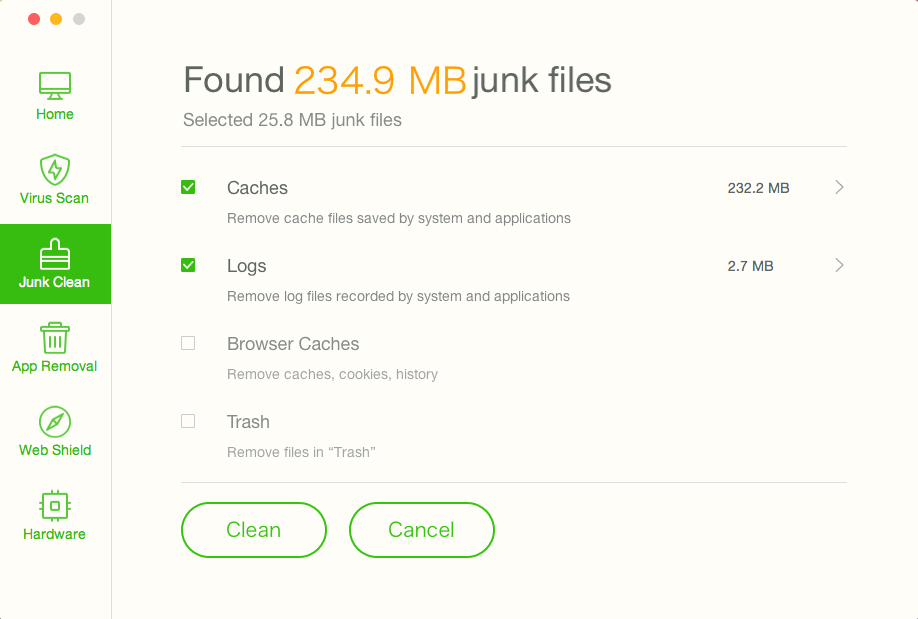Open the Hardware chip icon
Screen dimensions: 918x619
point(55,505)
